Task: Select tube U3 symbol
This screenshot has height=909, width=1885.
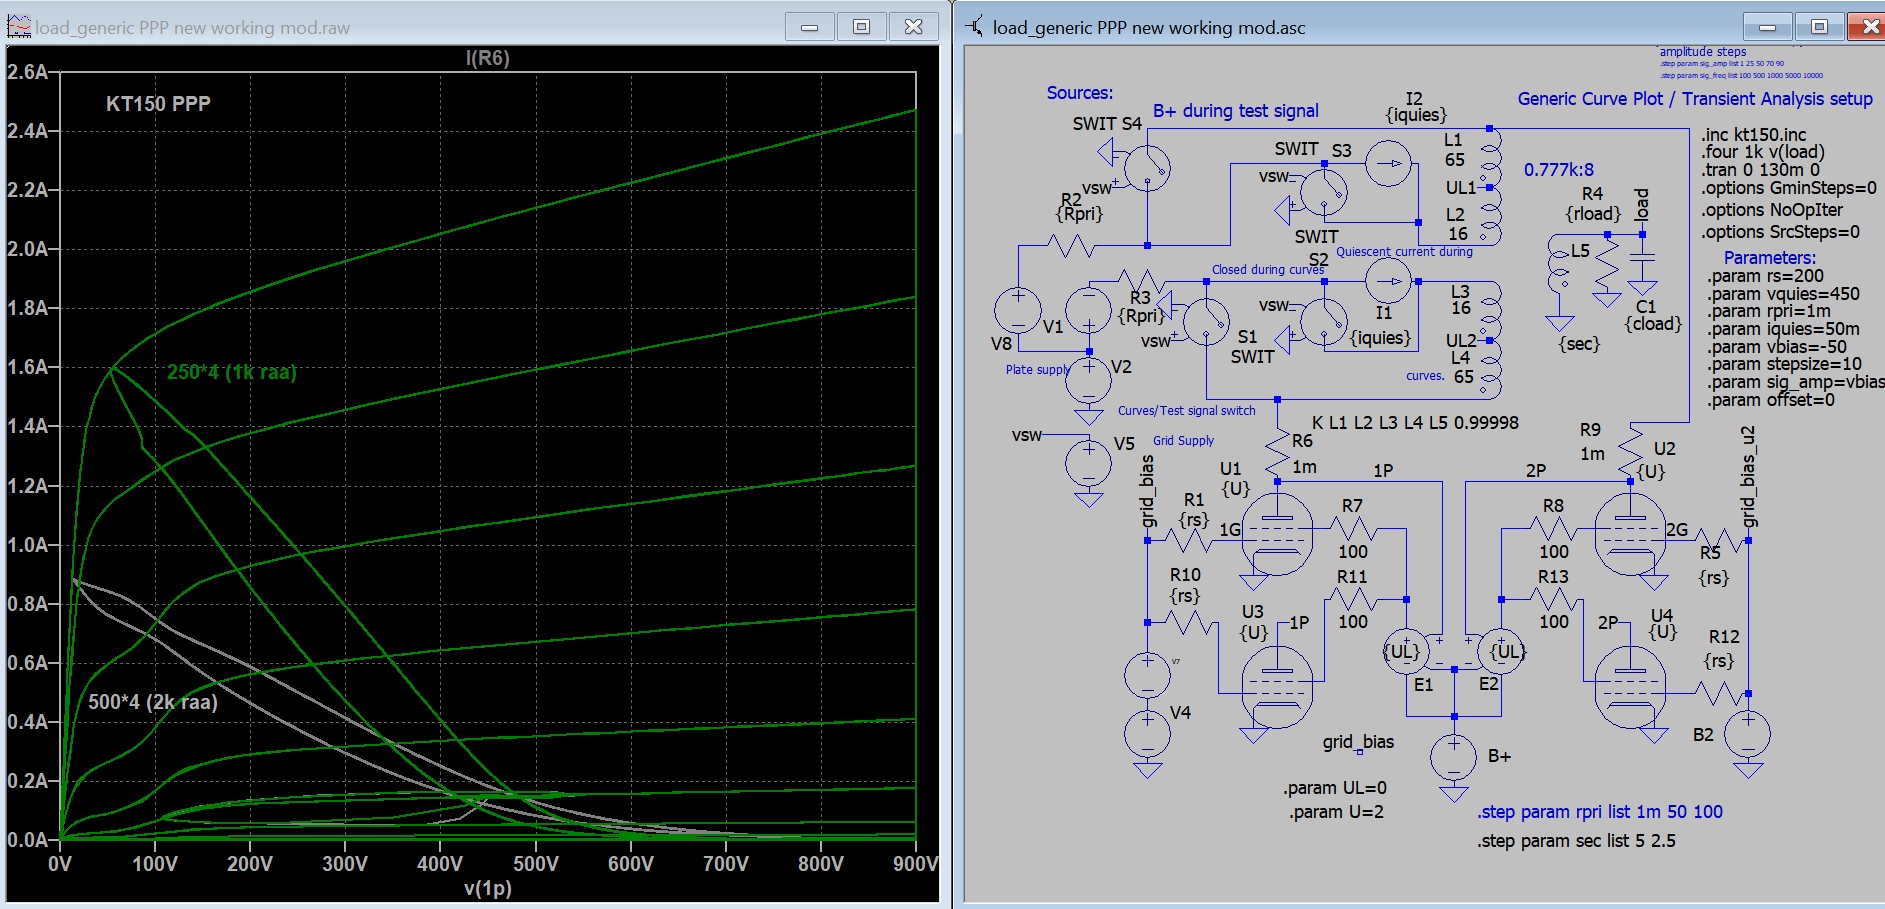Action: click(x=1277, y=688)
